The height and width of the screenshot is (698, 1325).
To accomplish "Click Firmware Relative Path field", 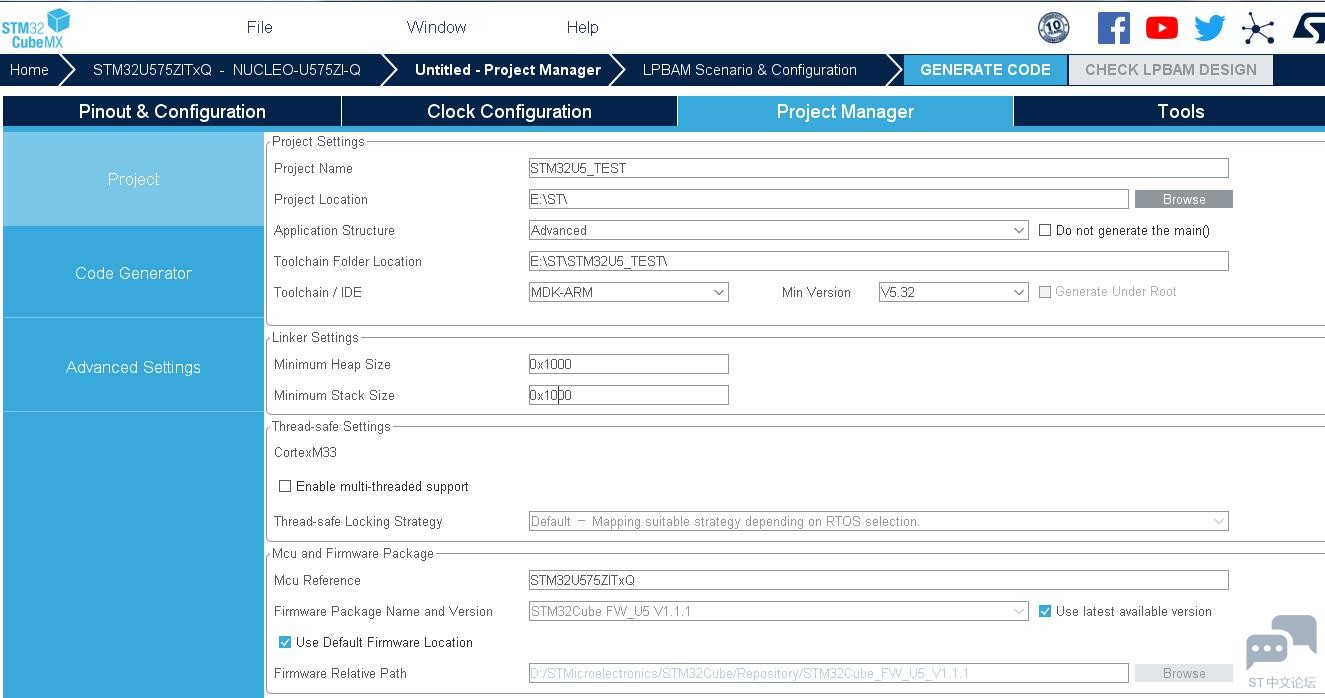I will tap(828, 673).
